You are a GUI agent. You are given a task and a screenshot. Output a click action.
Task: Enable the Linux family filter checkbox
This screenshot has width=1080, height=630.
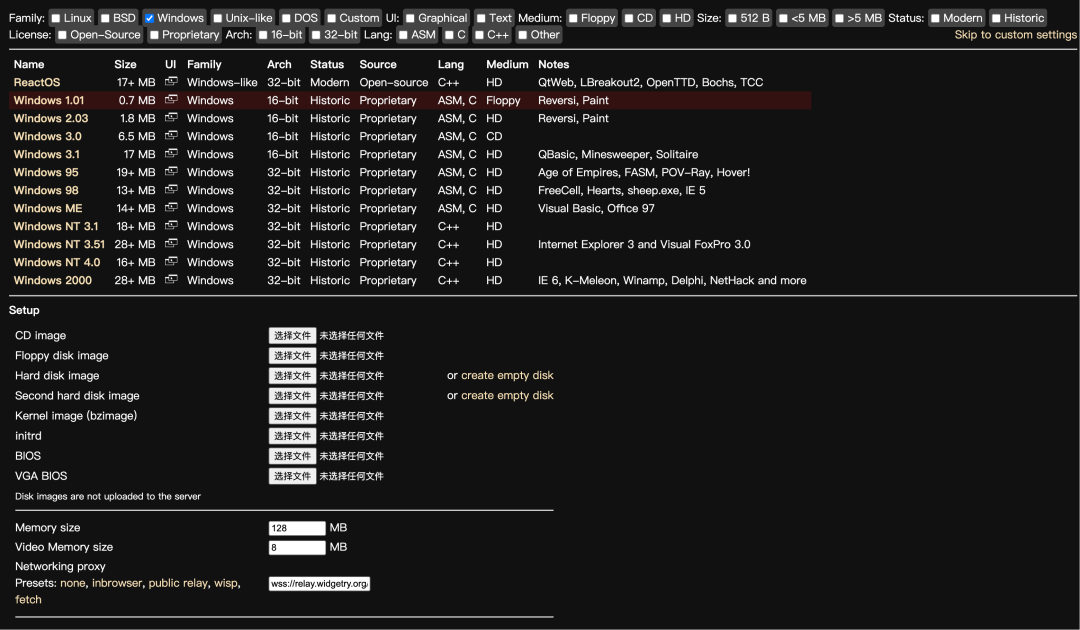pos(56,18)
